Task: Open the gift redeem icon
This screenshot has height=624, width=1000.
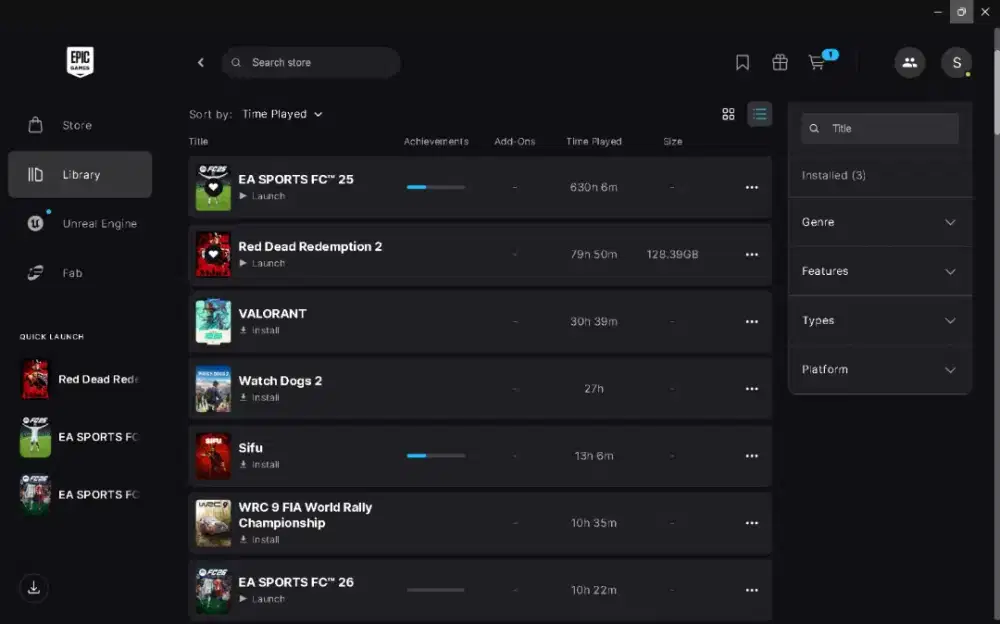Action: coord(779,63)
